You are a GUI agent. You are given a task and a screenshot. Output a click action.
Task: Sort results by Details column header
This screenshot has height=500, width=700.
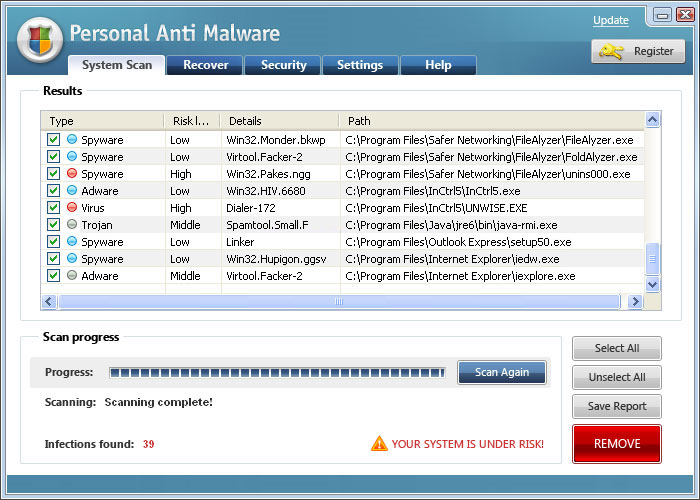tap(280, 121)
